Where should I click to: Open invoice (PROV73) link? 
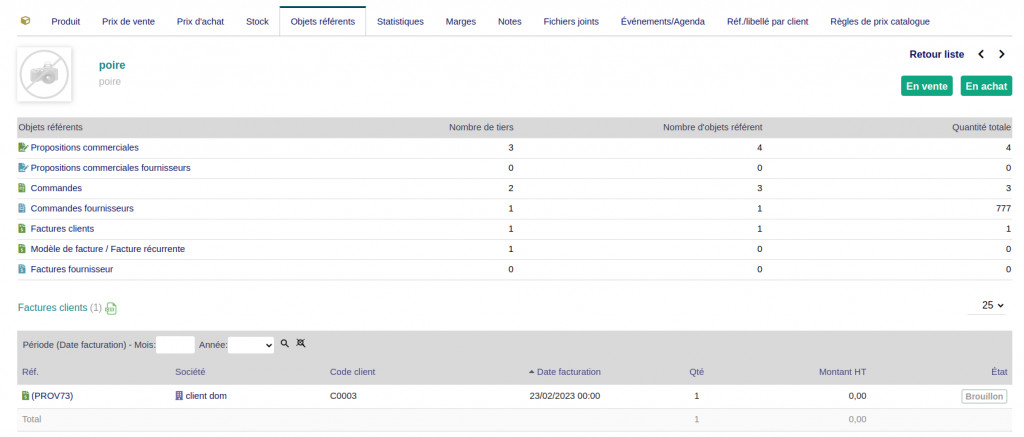tap(52, 396)
